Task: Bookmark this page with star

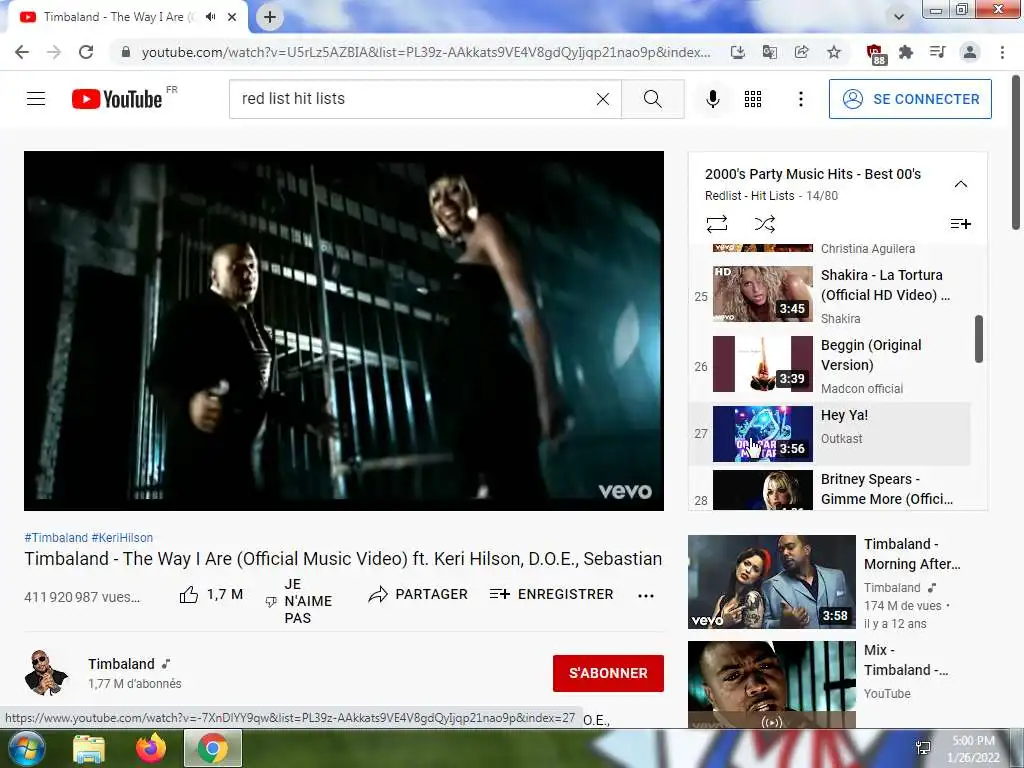Action: (834, 52)
